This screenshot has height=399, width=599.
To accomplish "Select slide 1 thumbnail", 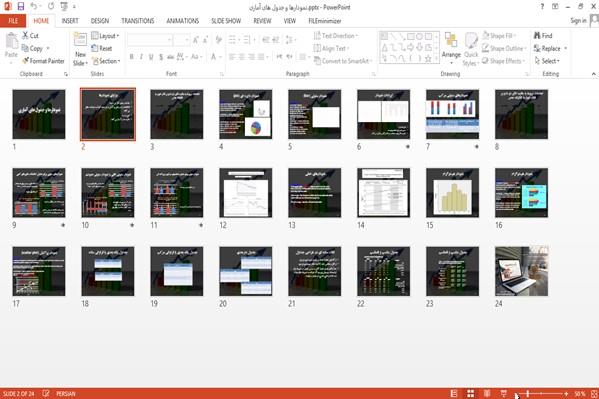I will tap(39, 114).
